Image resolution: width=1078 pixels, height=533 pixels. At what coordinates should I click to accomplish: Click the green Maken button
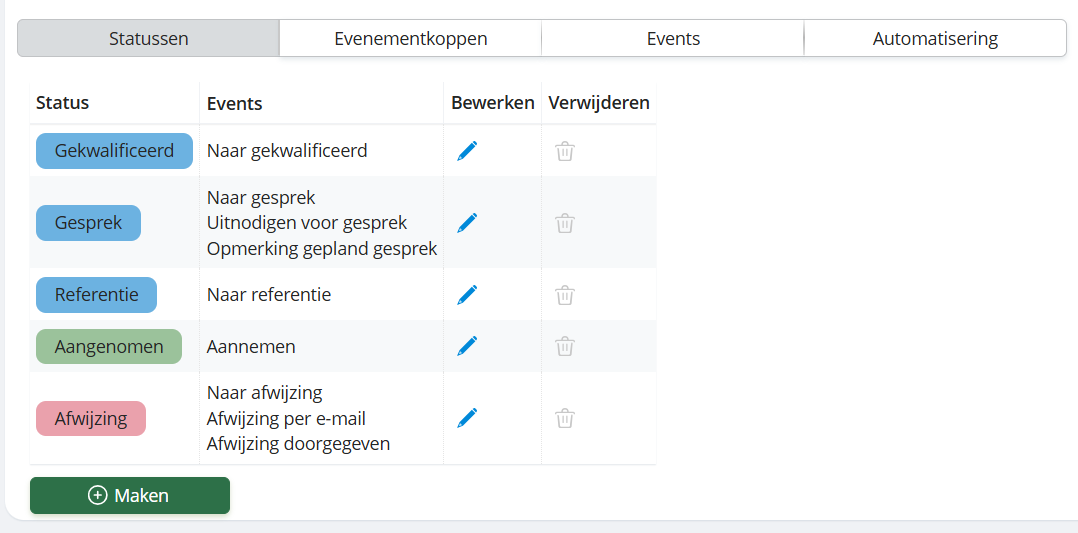130,495
